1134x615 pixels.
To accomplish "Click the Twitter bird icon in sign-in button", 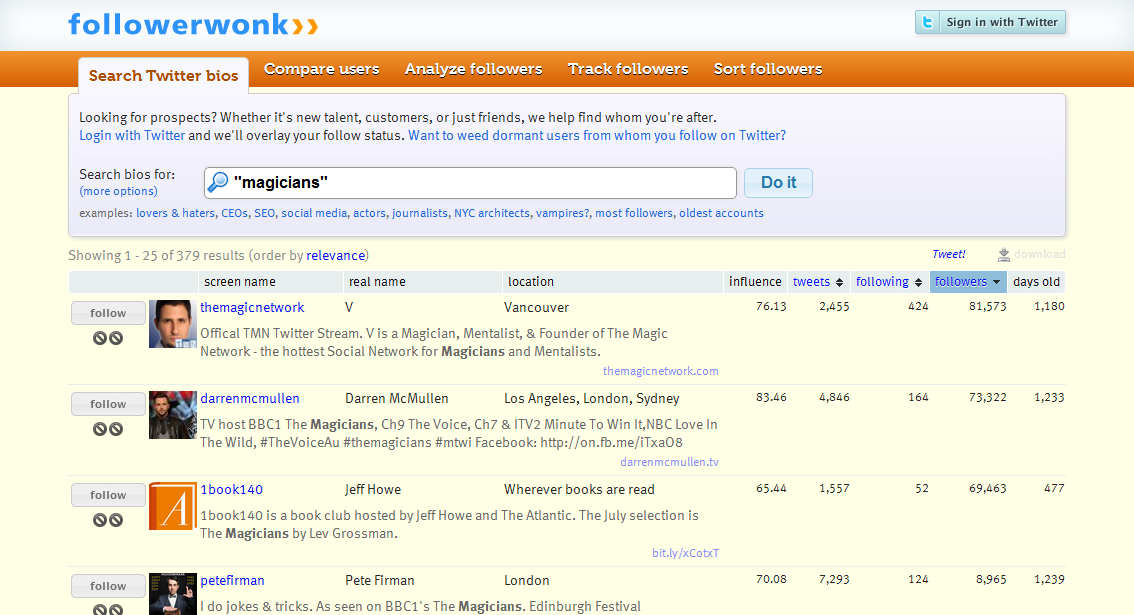I will (x=928, y=22).
